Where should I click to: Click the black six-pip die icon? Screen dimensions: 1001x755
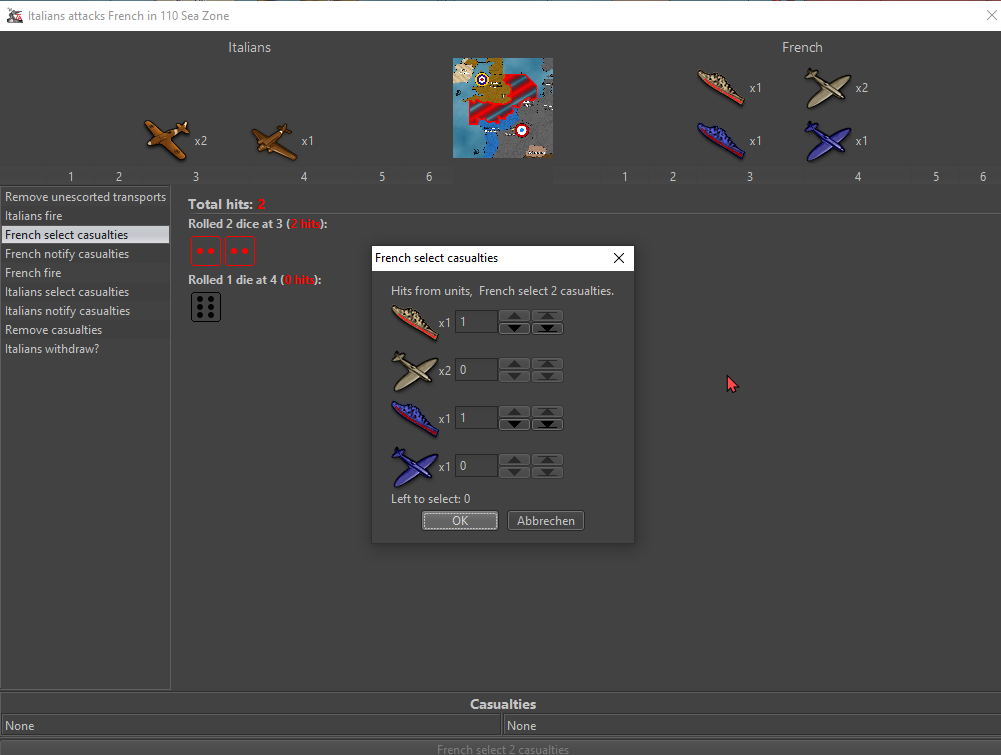206,306
